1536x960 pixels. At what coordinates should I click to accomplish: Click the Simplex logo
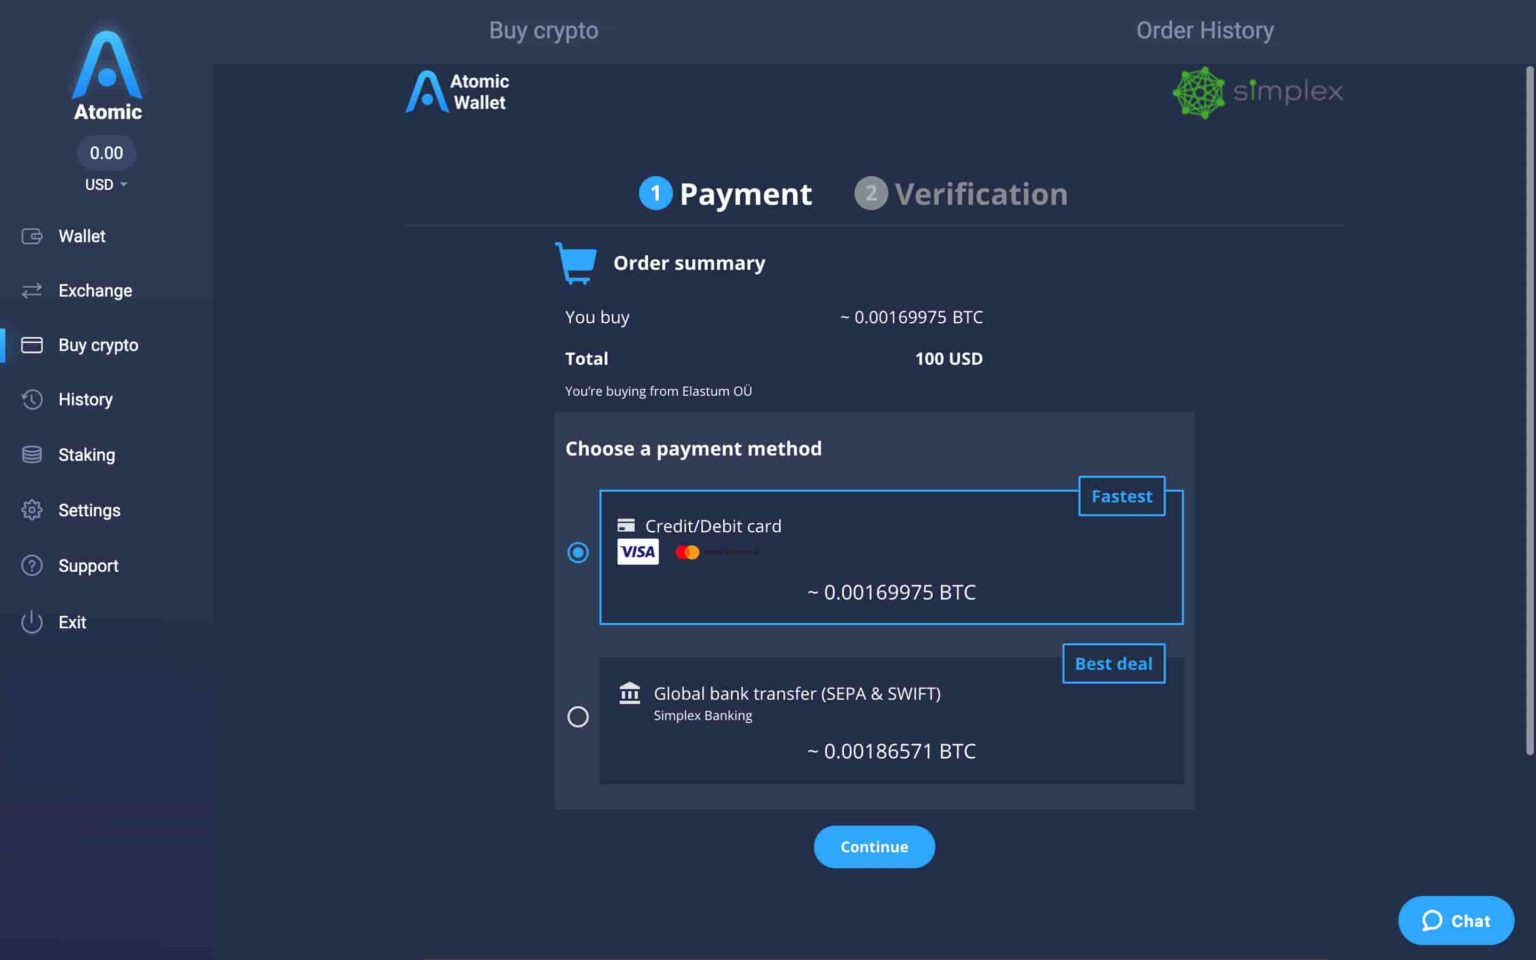pos(1257,92)
